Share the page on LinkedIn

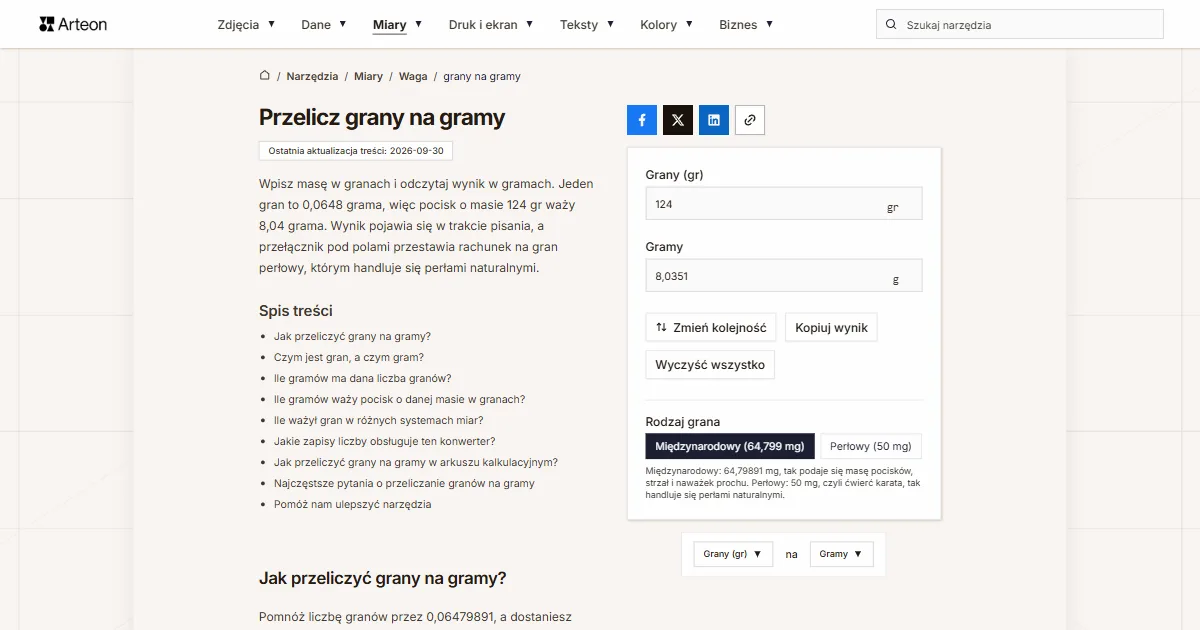click(714, 120)
